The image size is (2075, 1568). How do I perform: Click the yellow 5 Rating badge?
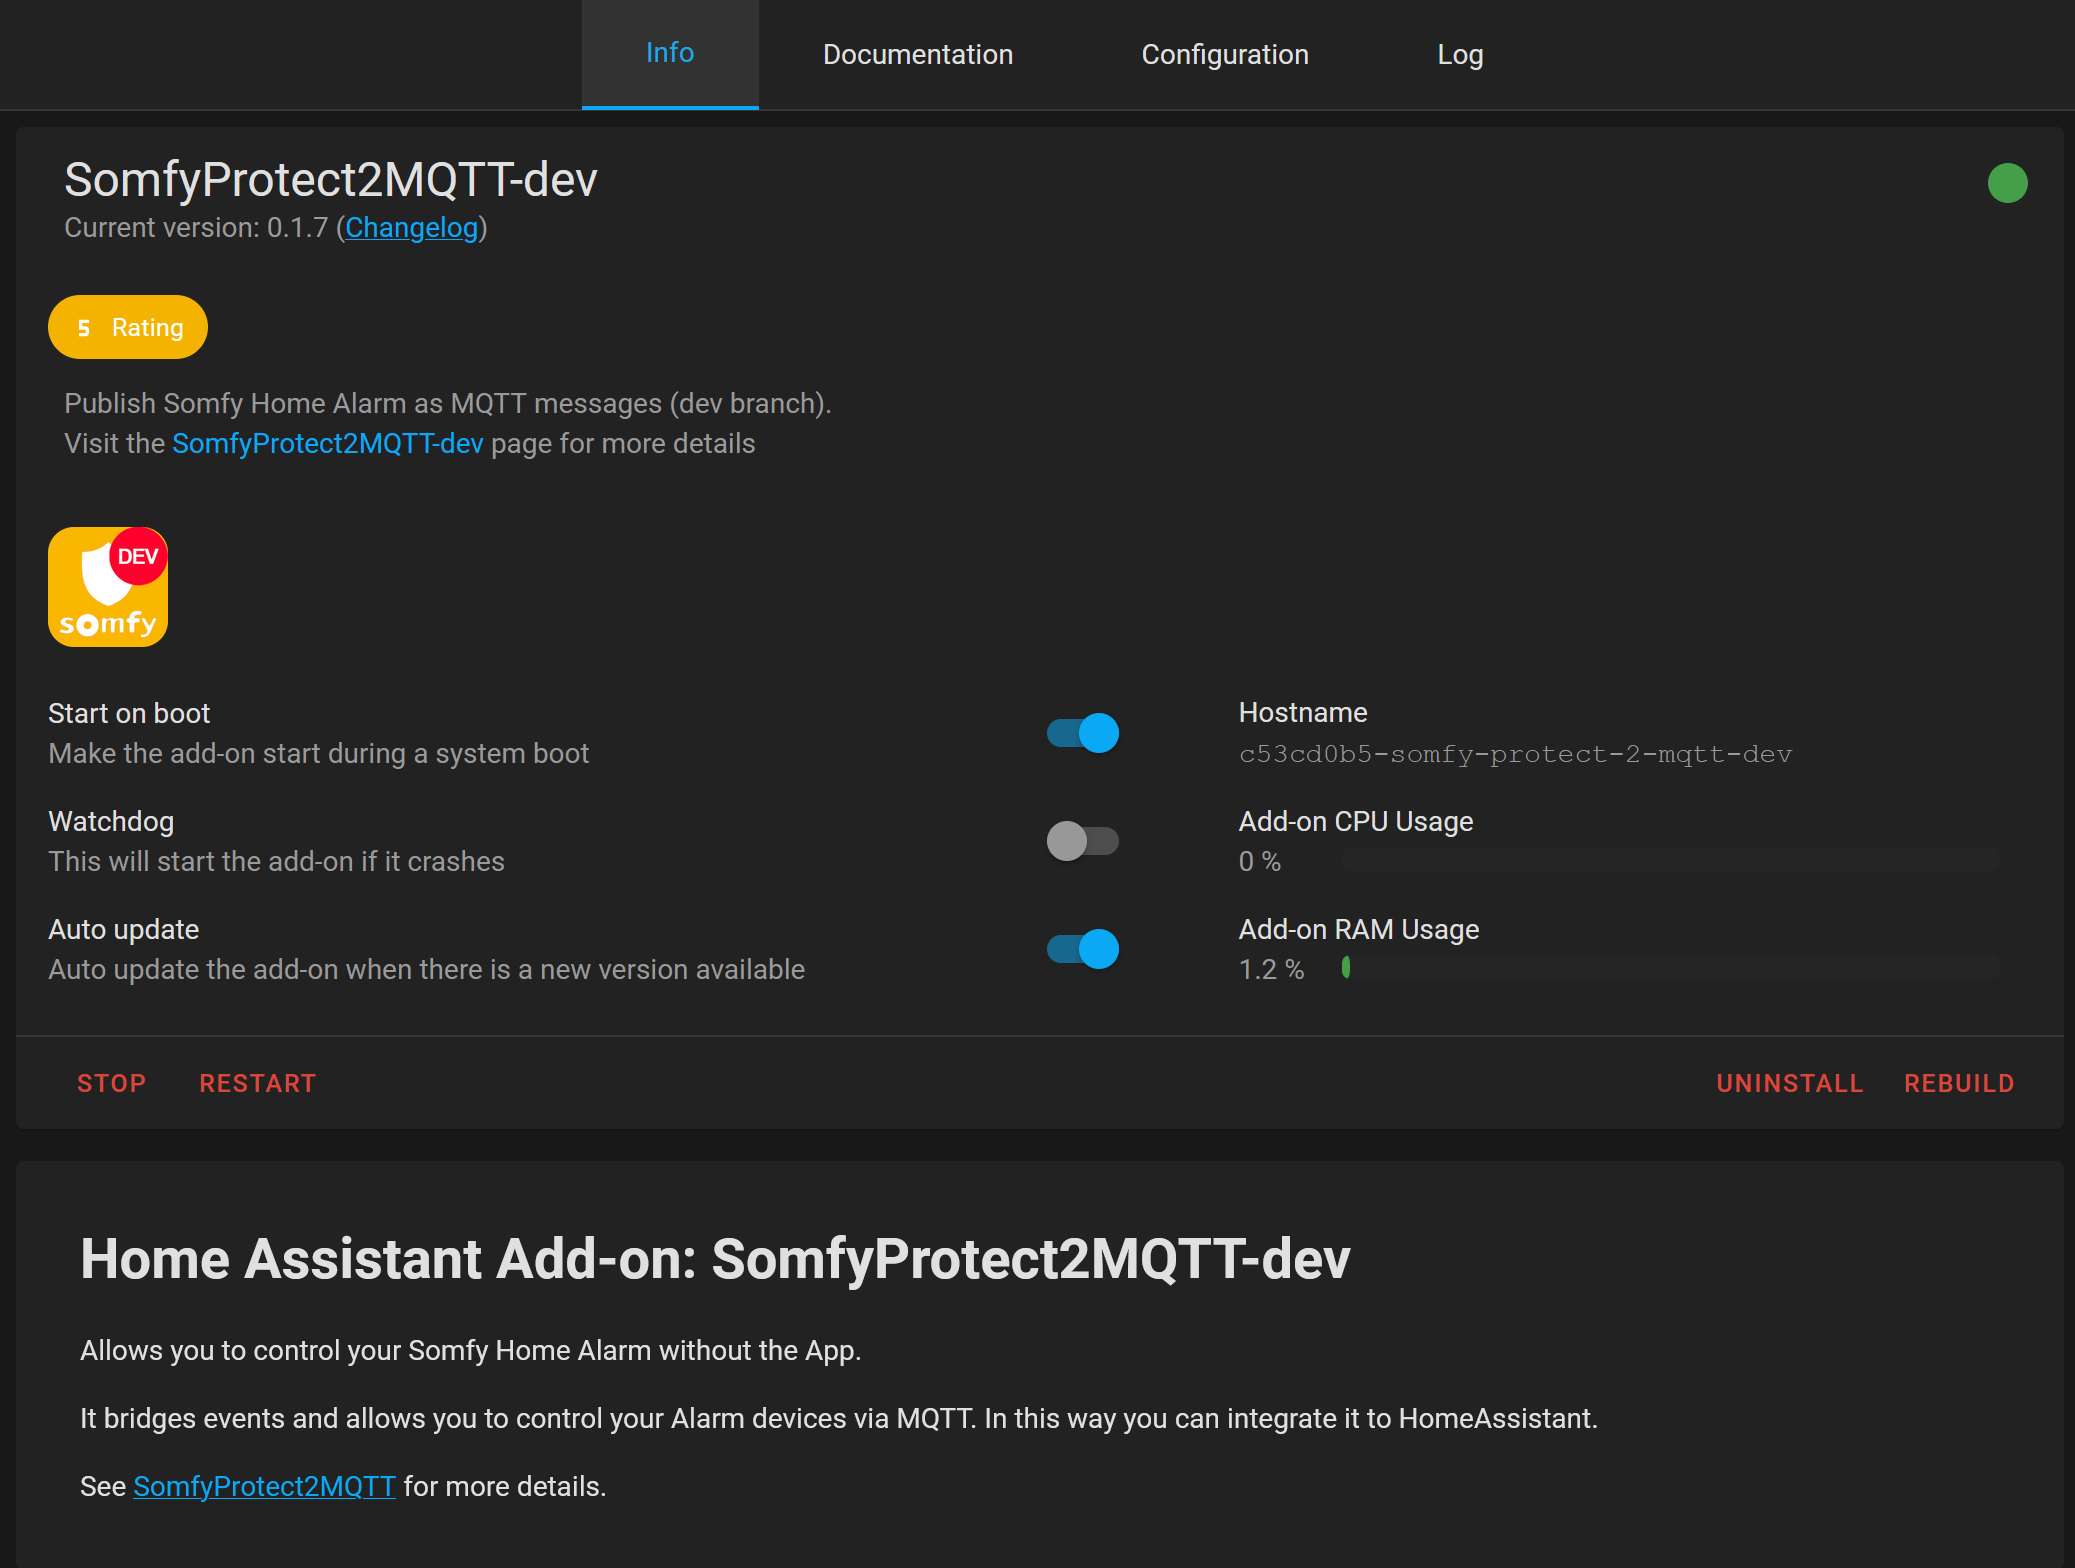[x=127, y=327]
